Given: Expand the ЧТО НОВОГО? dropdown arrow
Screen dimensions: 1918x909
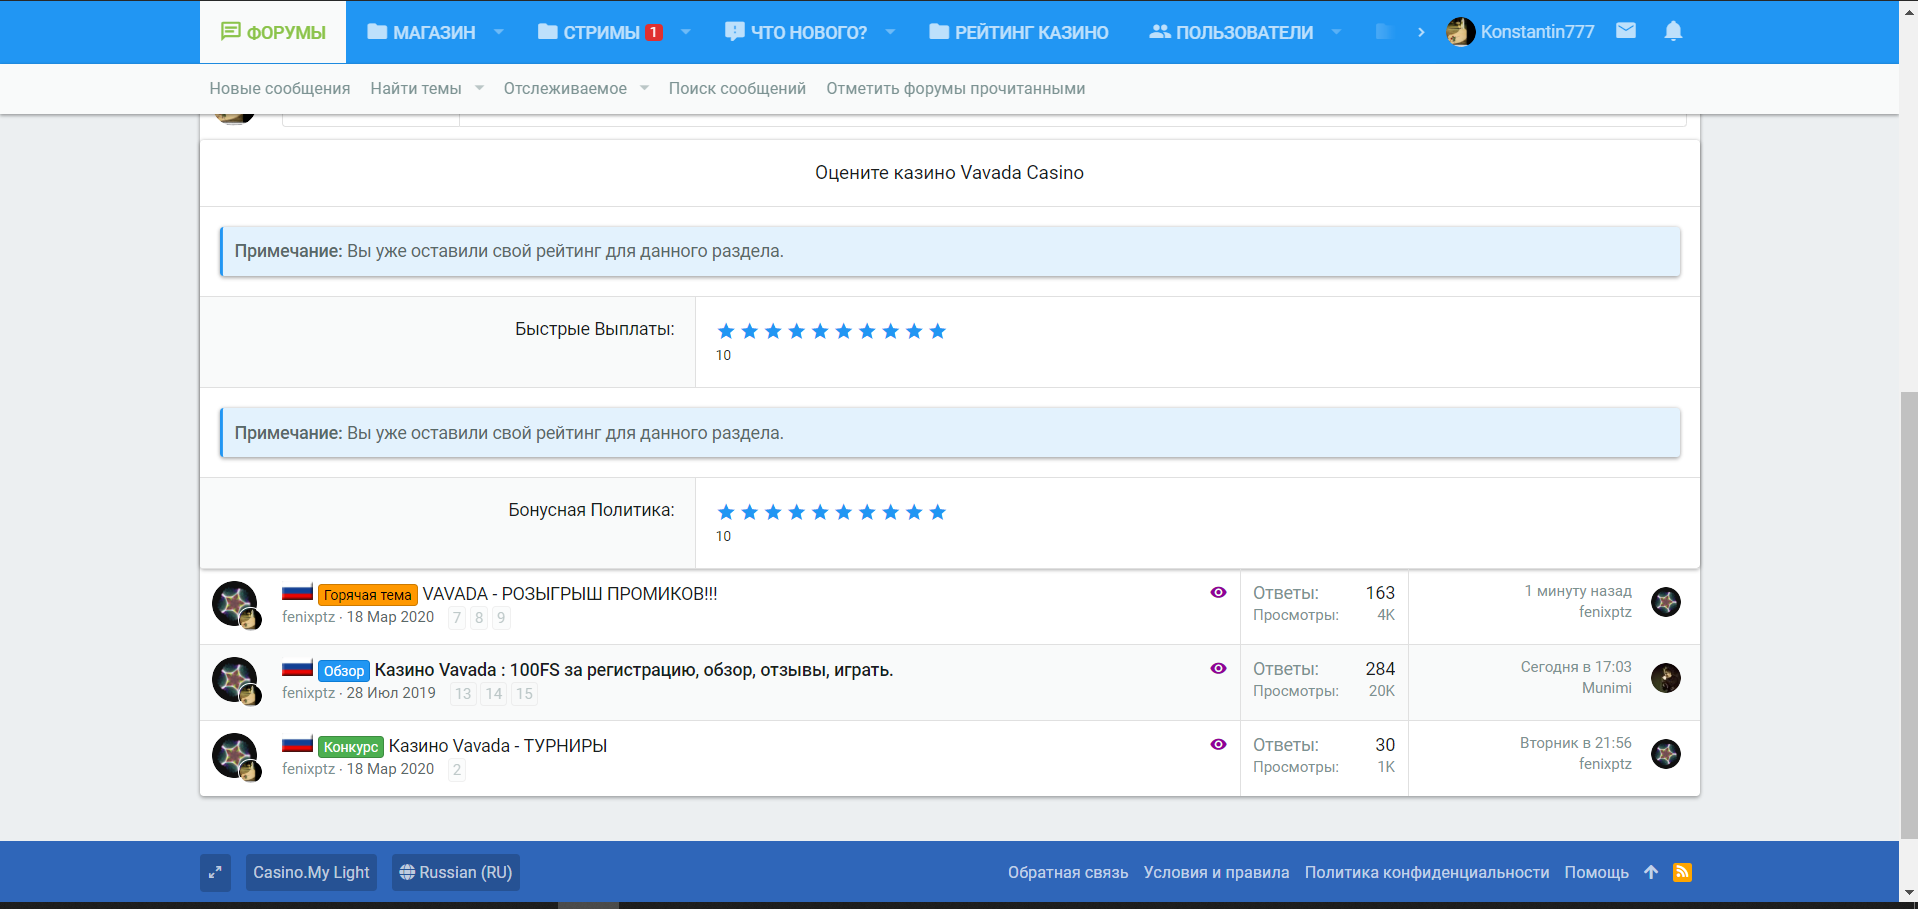Looking at the screenshot, I should (x=890, y=32).
